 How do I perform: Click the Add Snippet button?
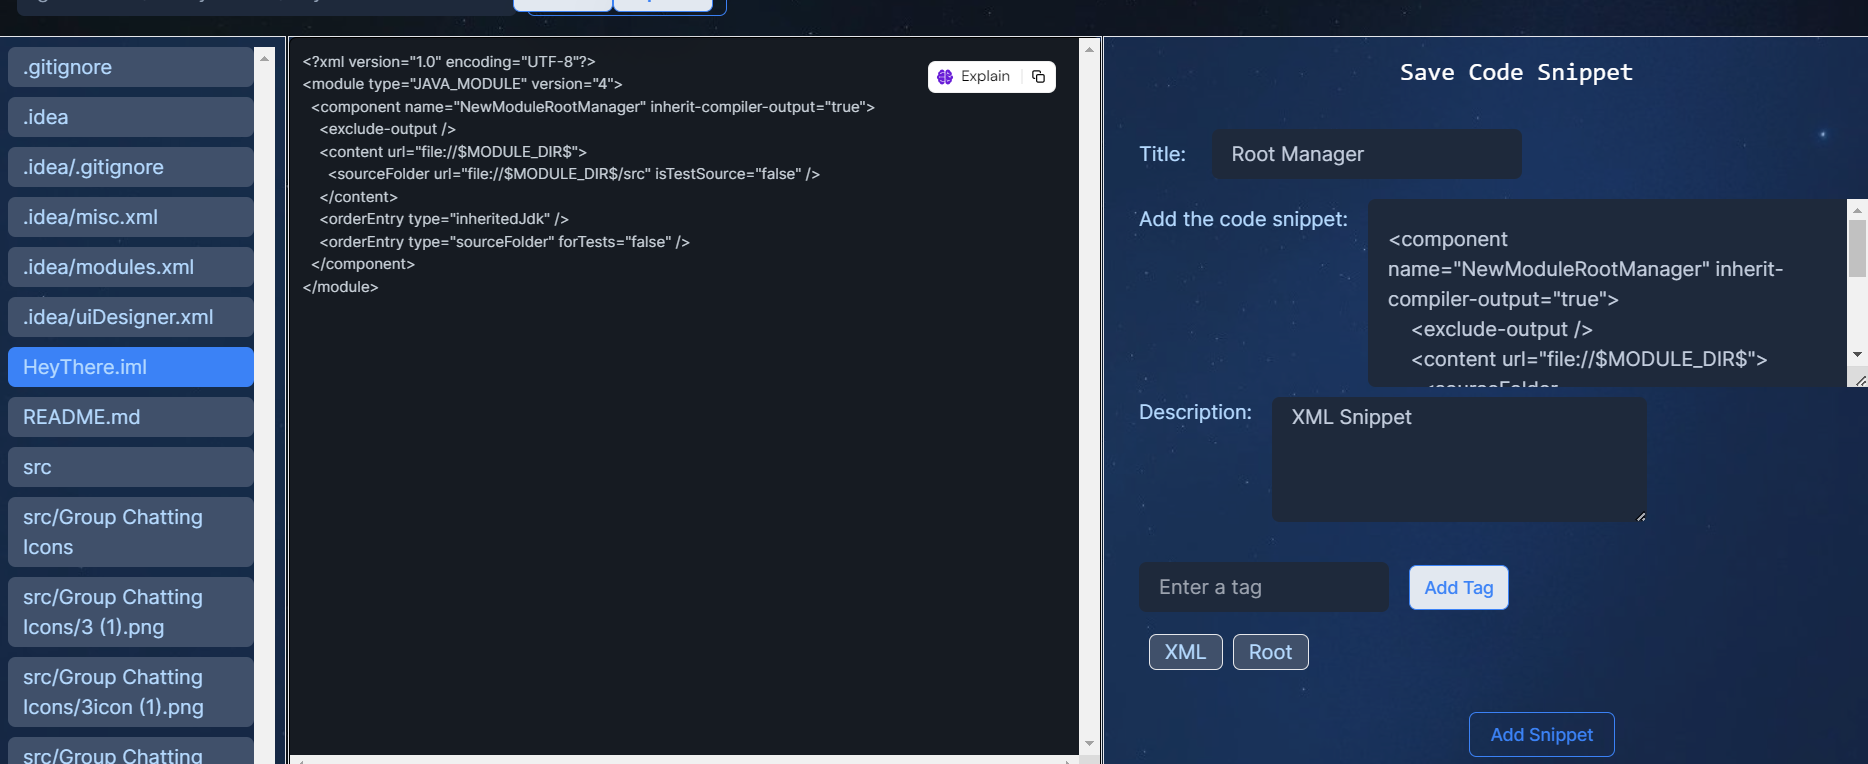[1541, 735]
